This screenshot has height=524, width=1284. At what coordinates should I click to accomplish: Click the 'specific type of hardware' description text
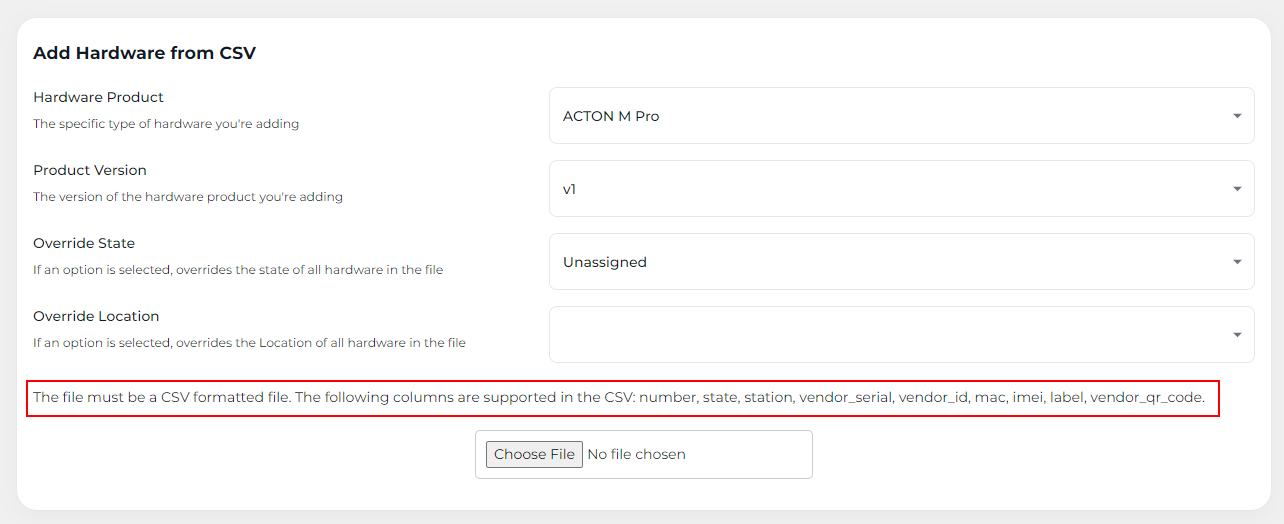pos(166,124)
